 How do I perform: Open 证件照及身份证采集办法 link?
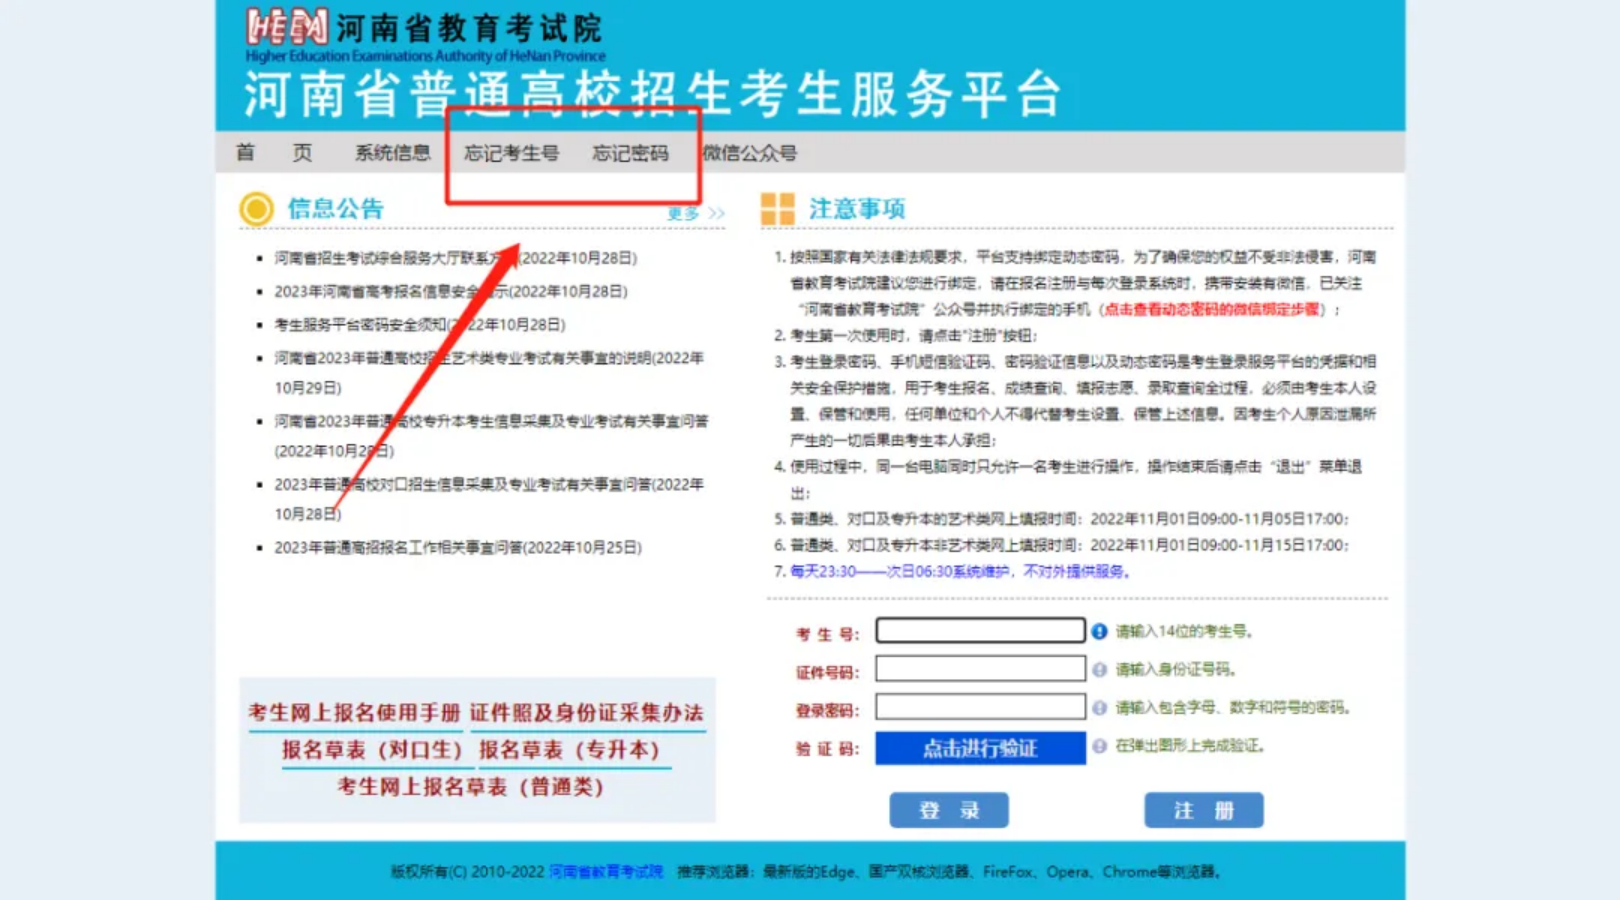(x=586, y=712)
